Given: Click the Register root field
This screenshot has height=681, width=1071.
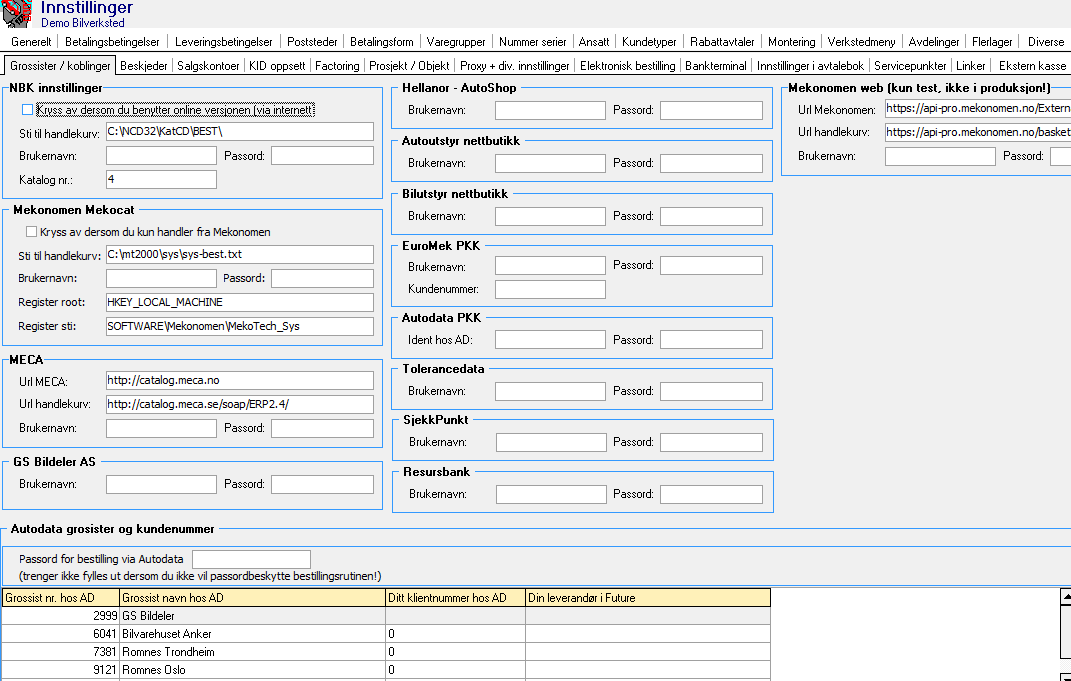Looking at the screenshot, I should point(240,302).
